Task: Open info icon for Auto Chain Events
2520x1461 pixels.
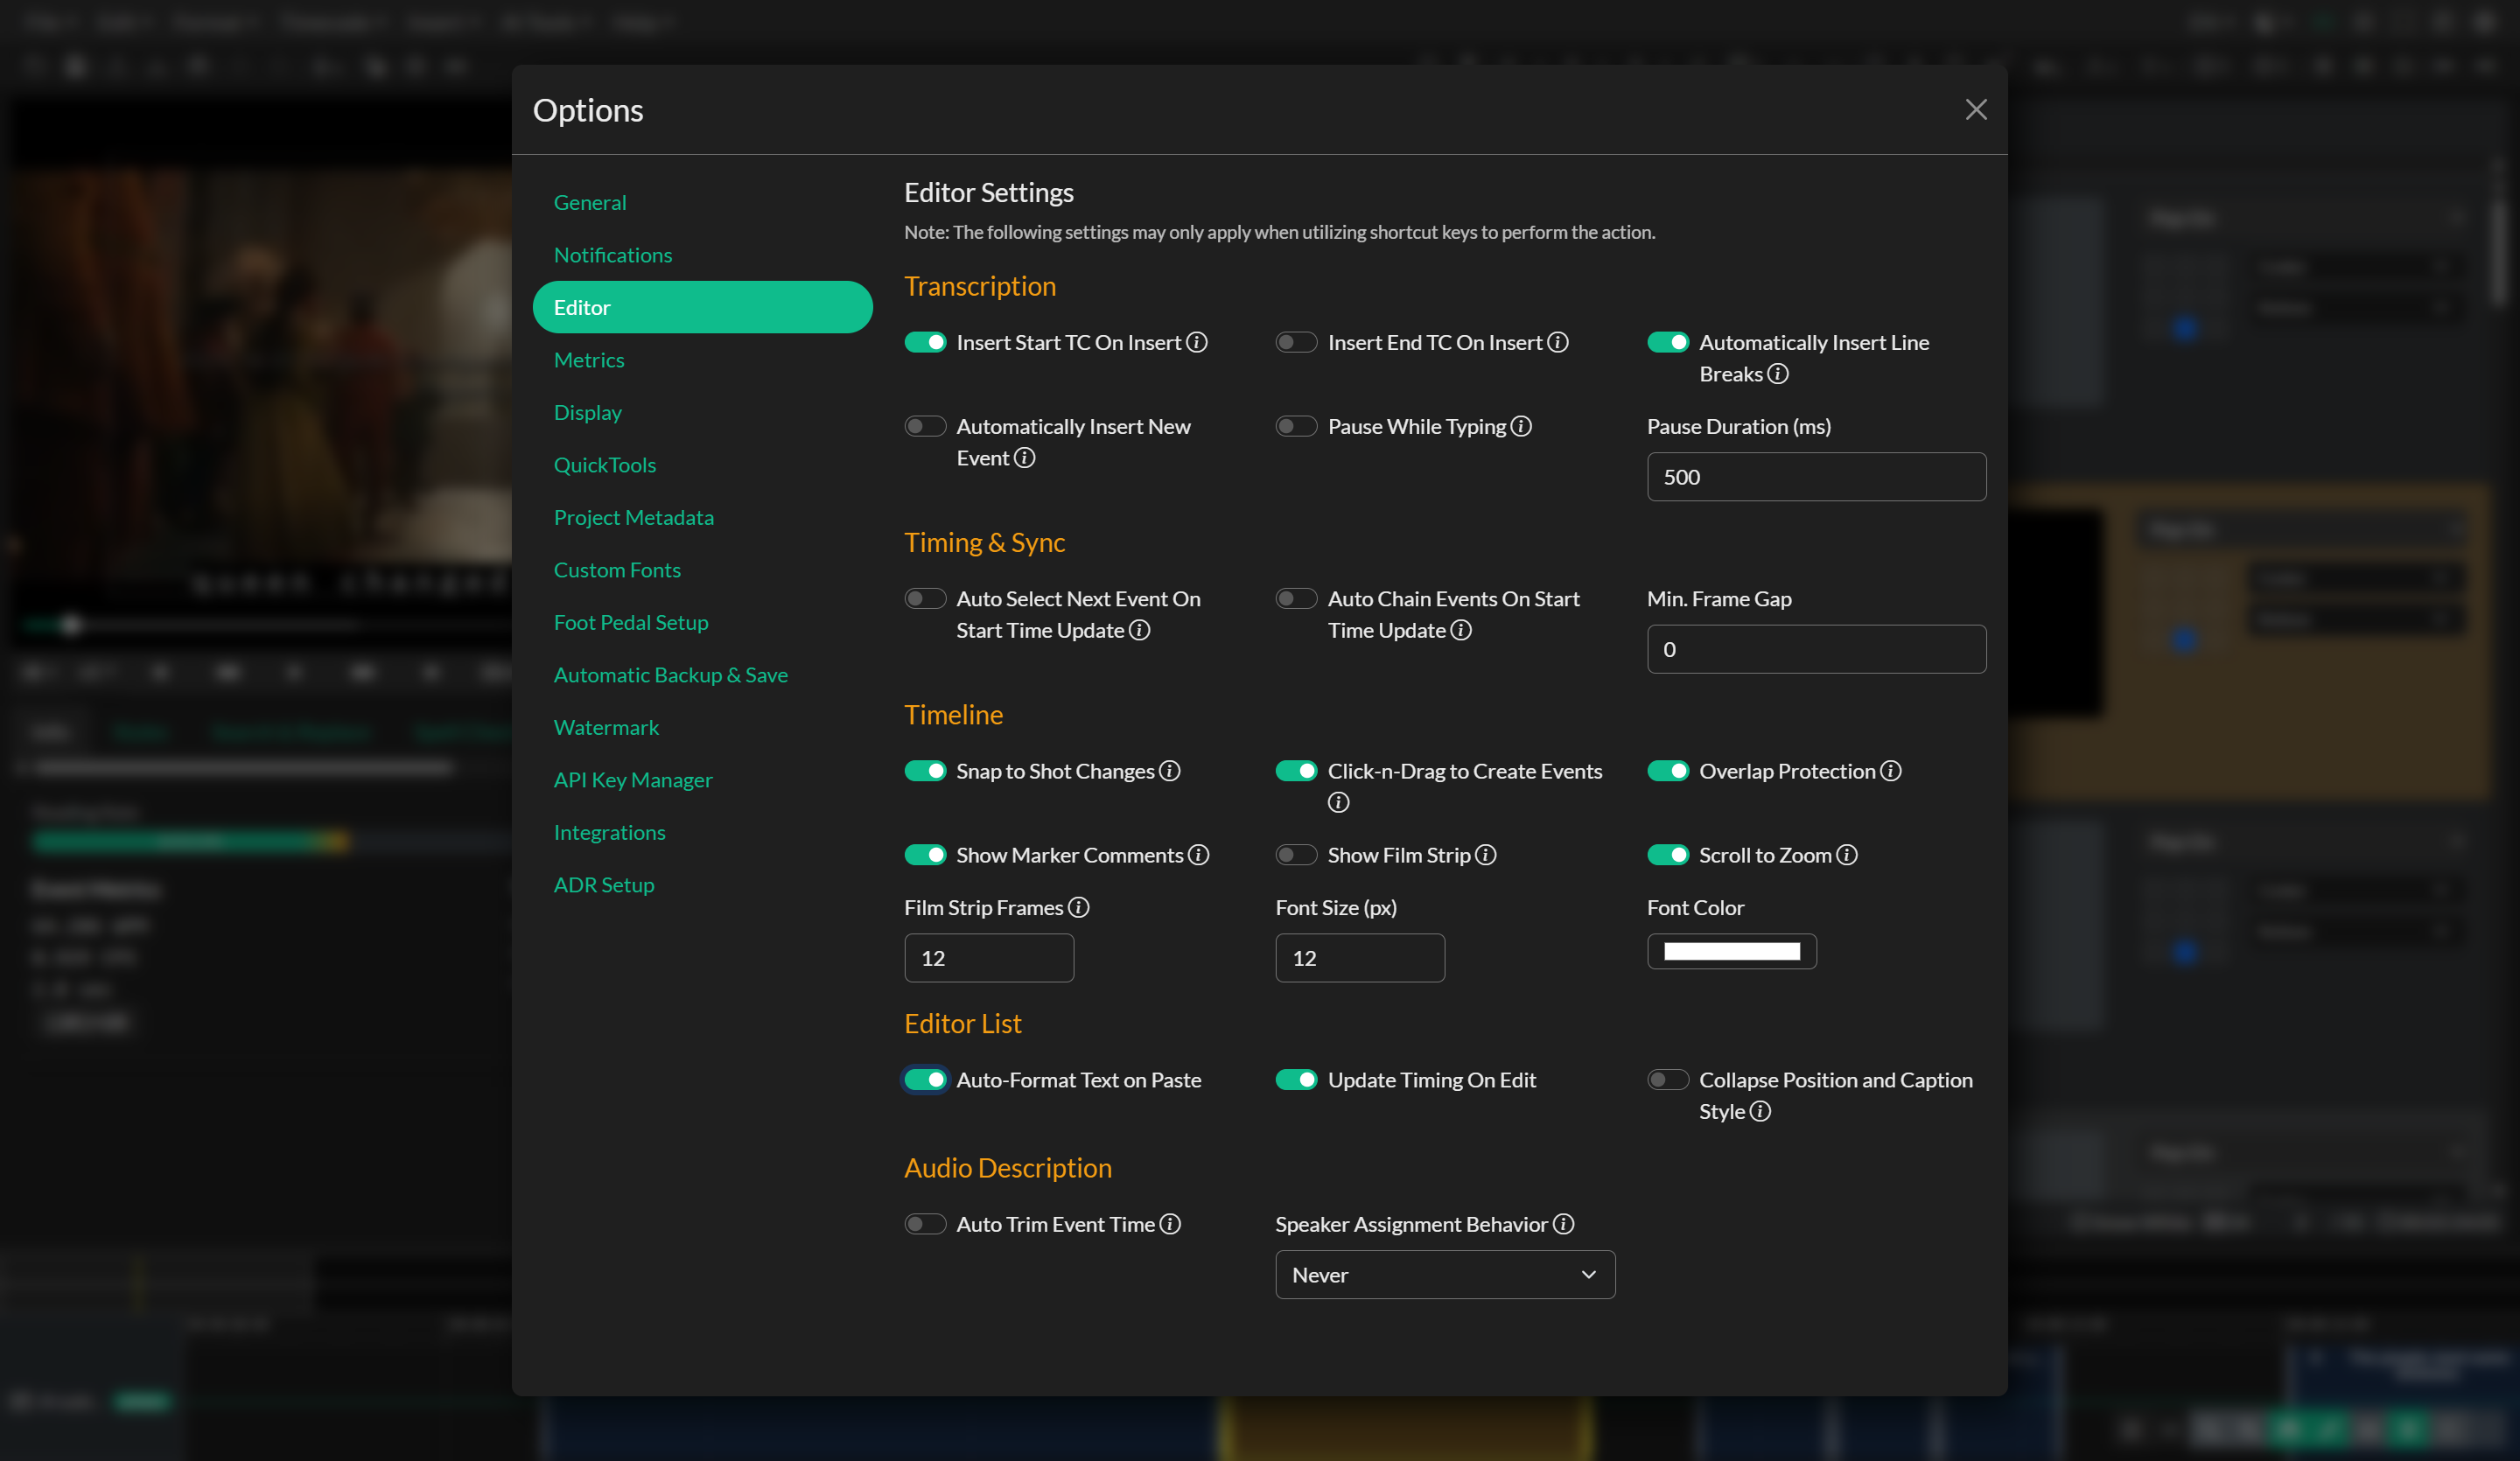Action: pos(1460,630)
